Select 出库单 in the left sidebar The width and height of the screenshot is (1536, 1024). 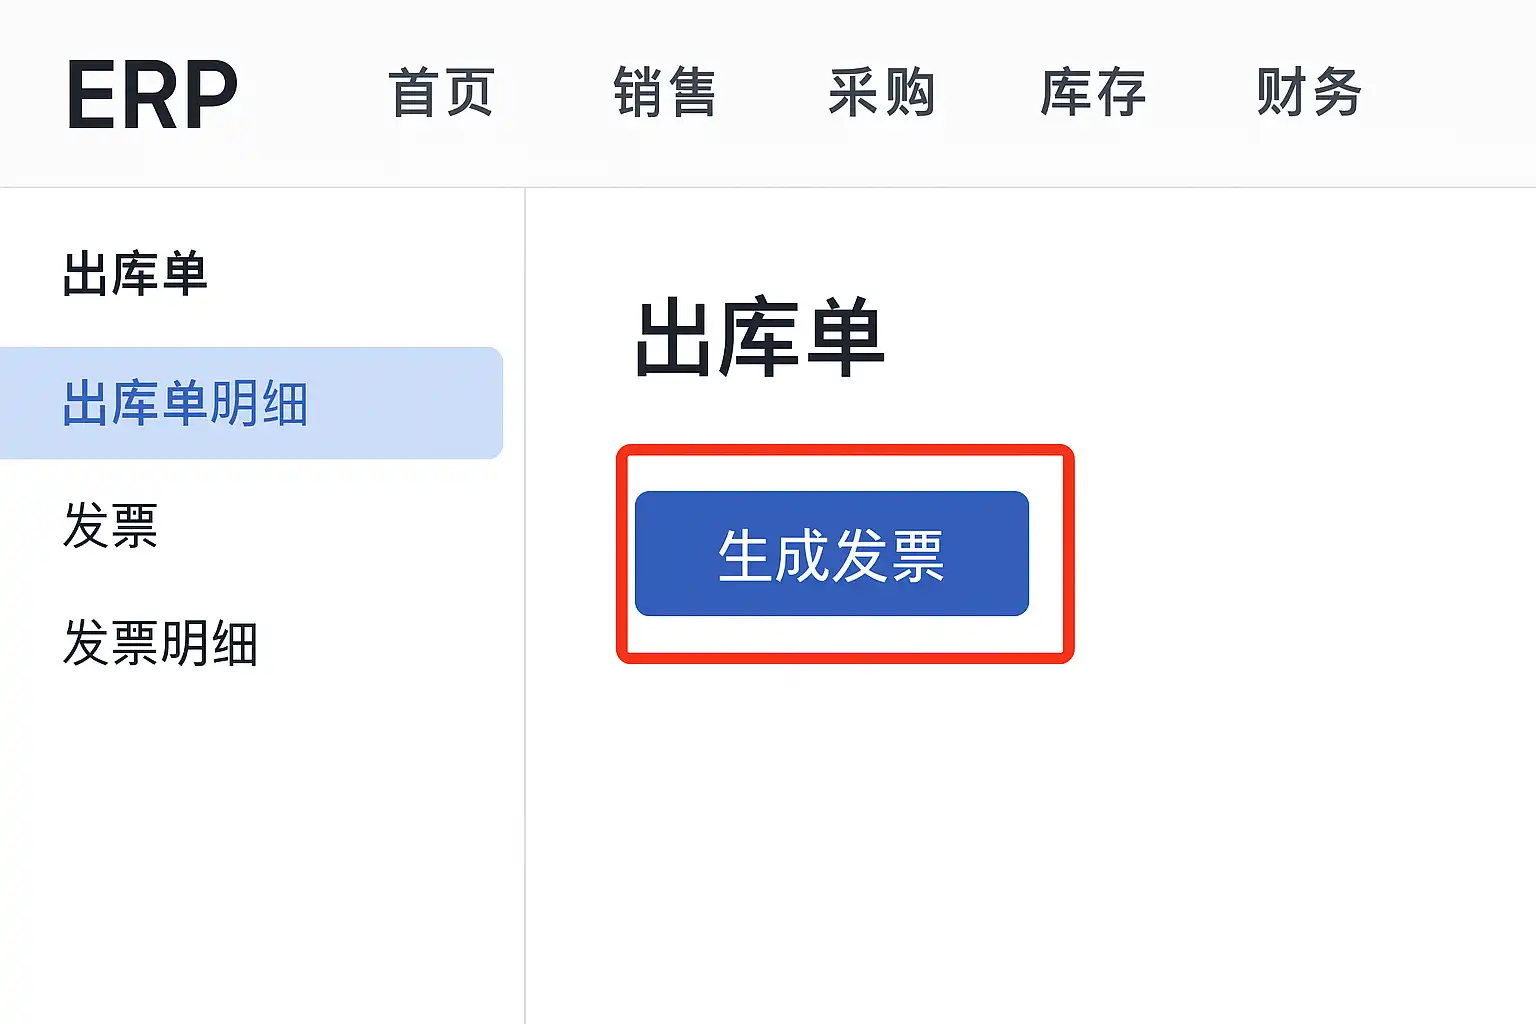tap(135, 274)
